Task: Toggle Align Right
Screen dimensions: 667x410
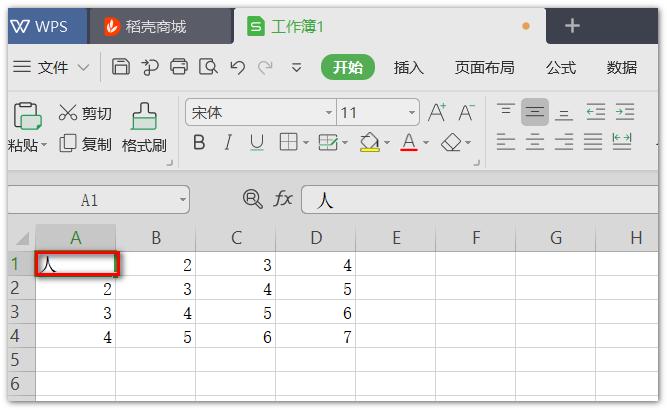Action: click(564, 142)
